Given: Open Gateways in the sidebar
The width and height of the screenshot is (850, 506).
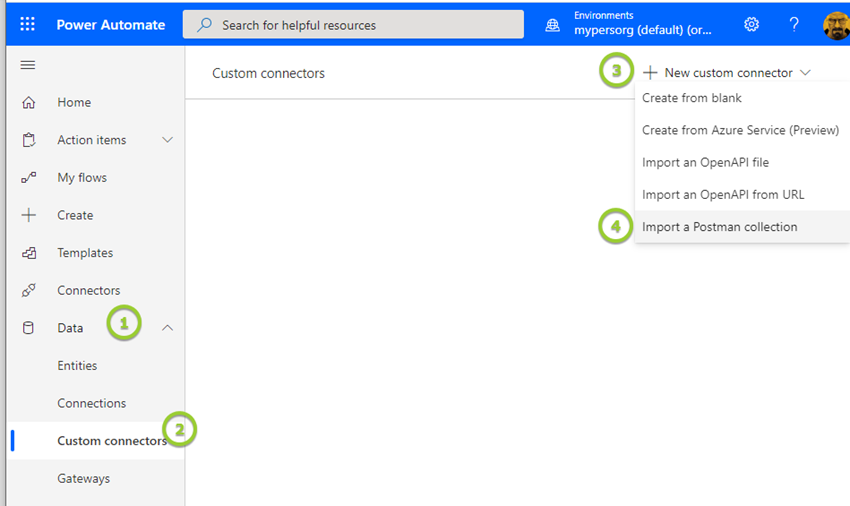Looking at the screenshot, I should 83,479.
